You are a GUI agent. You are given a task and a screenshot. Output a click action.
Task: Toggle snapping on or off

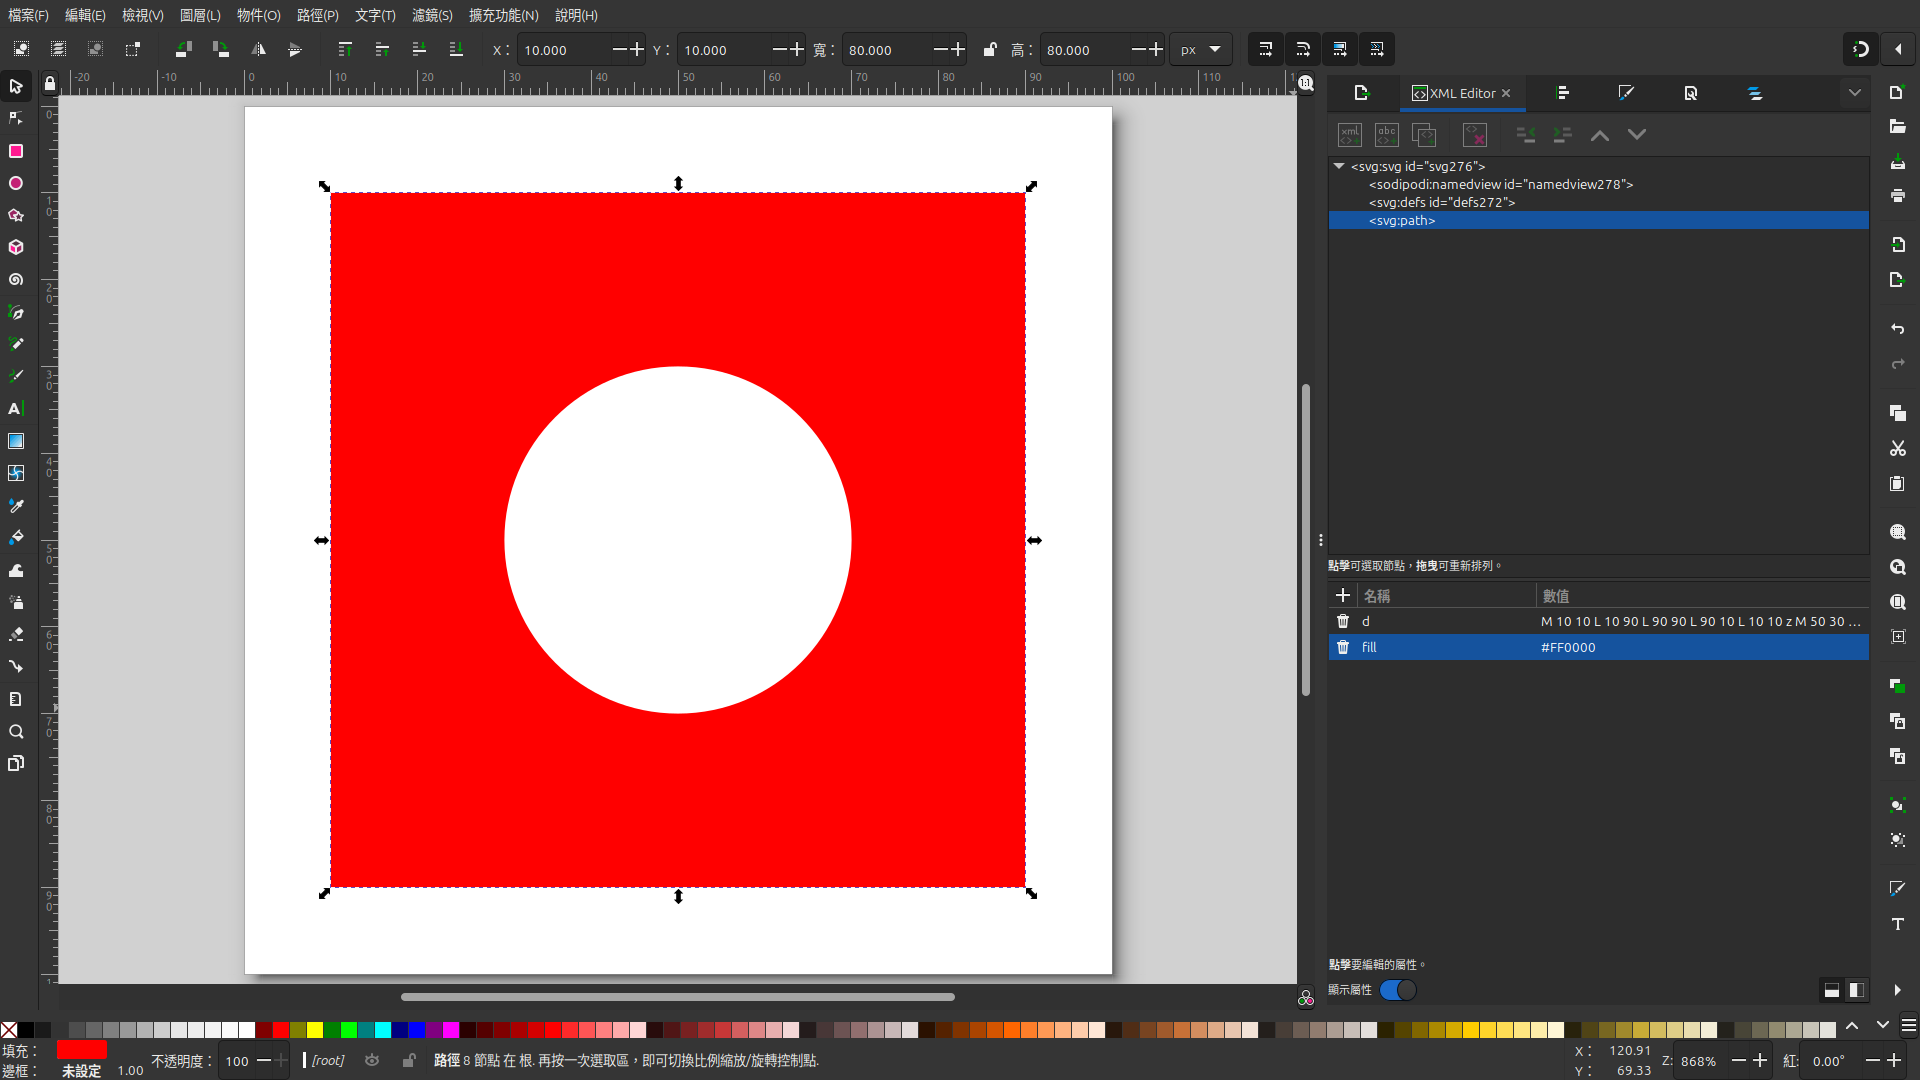[1861, 49]
